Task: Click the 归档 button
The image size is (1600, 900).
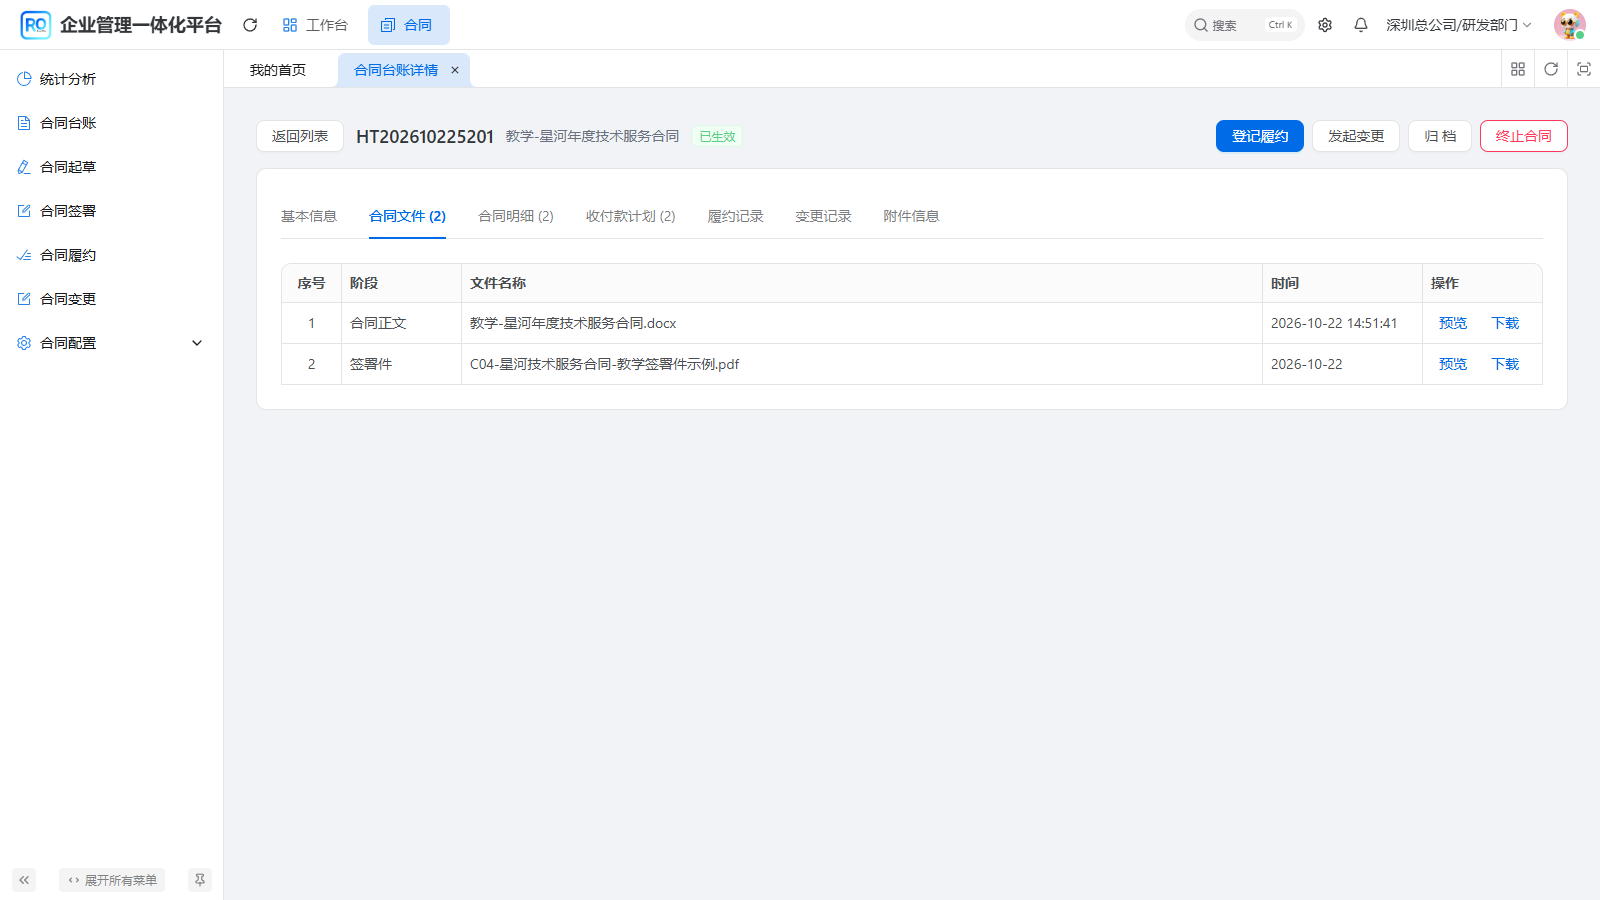Action: 1440,136
